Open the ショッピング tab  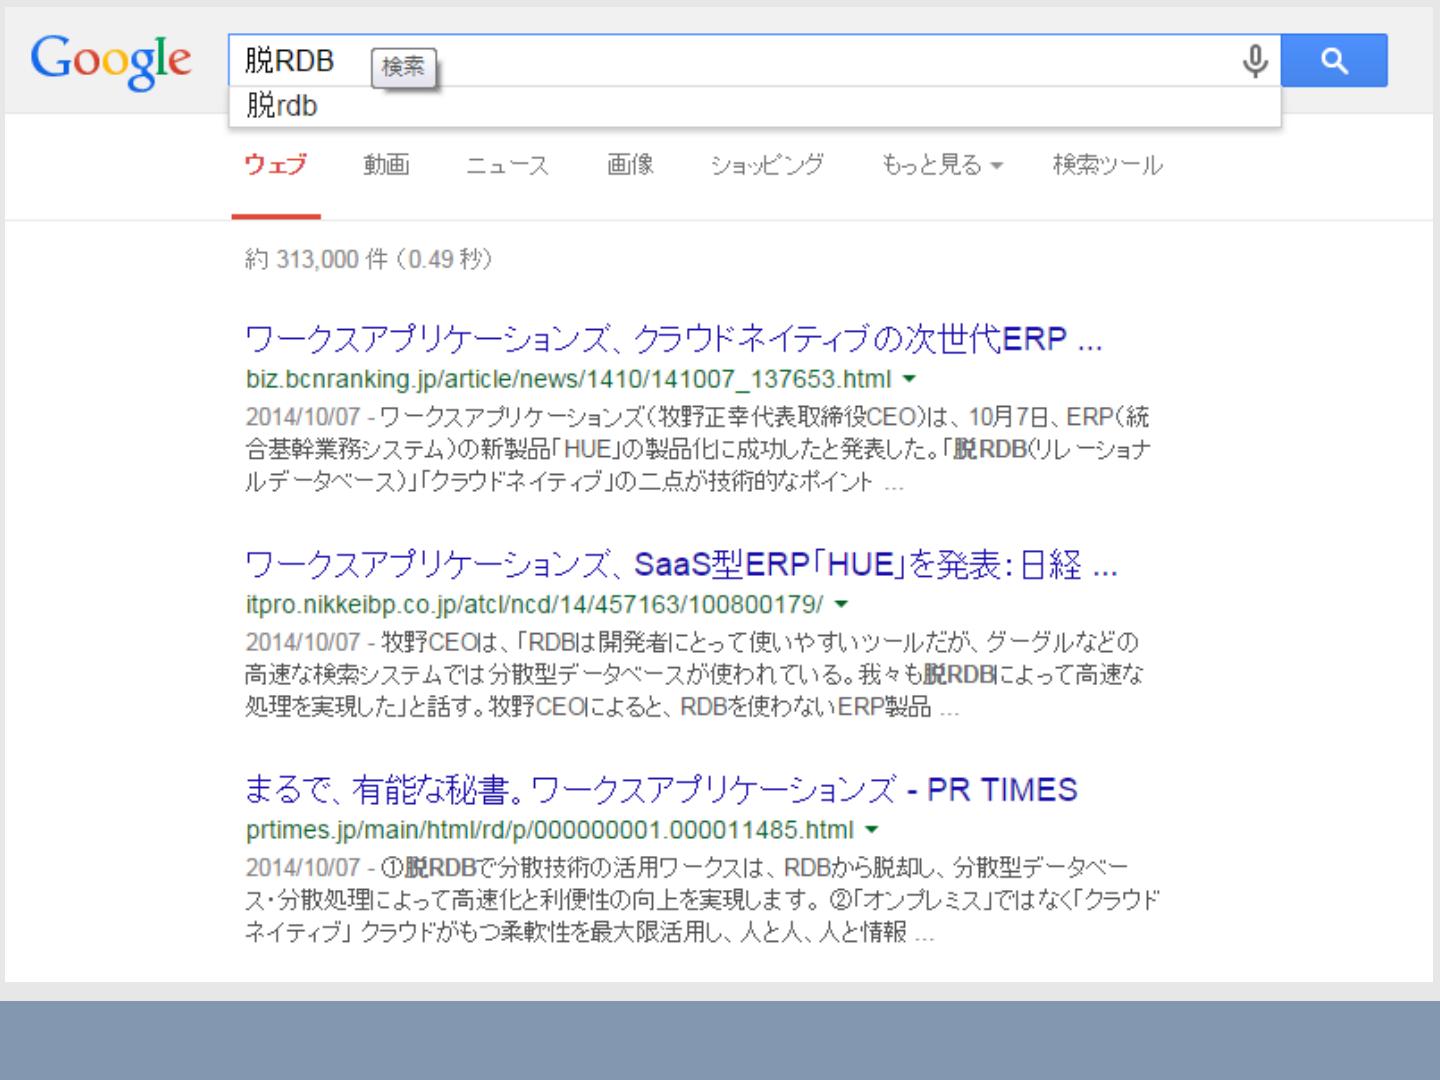[766, 165]
